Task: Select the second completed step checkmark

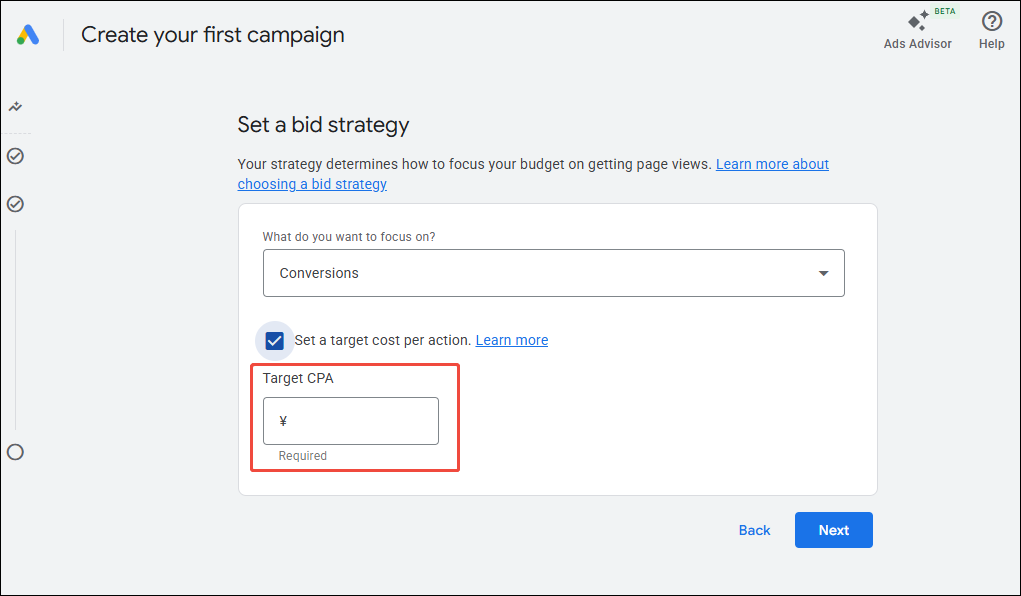Action: [15, 204]
